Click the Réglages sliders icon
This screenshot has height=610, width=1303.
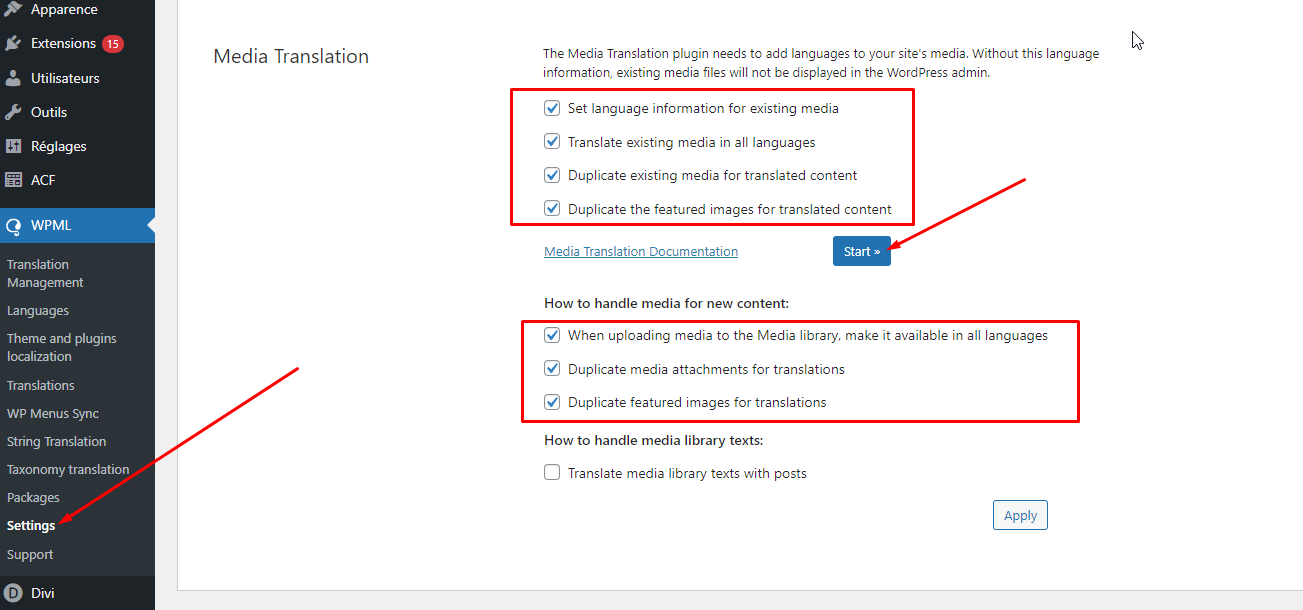tap(13, 146)
